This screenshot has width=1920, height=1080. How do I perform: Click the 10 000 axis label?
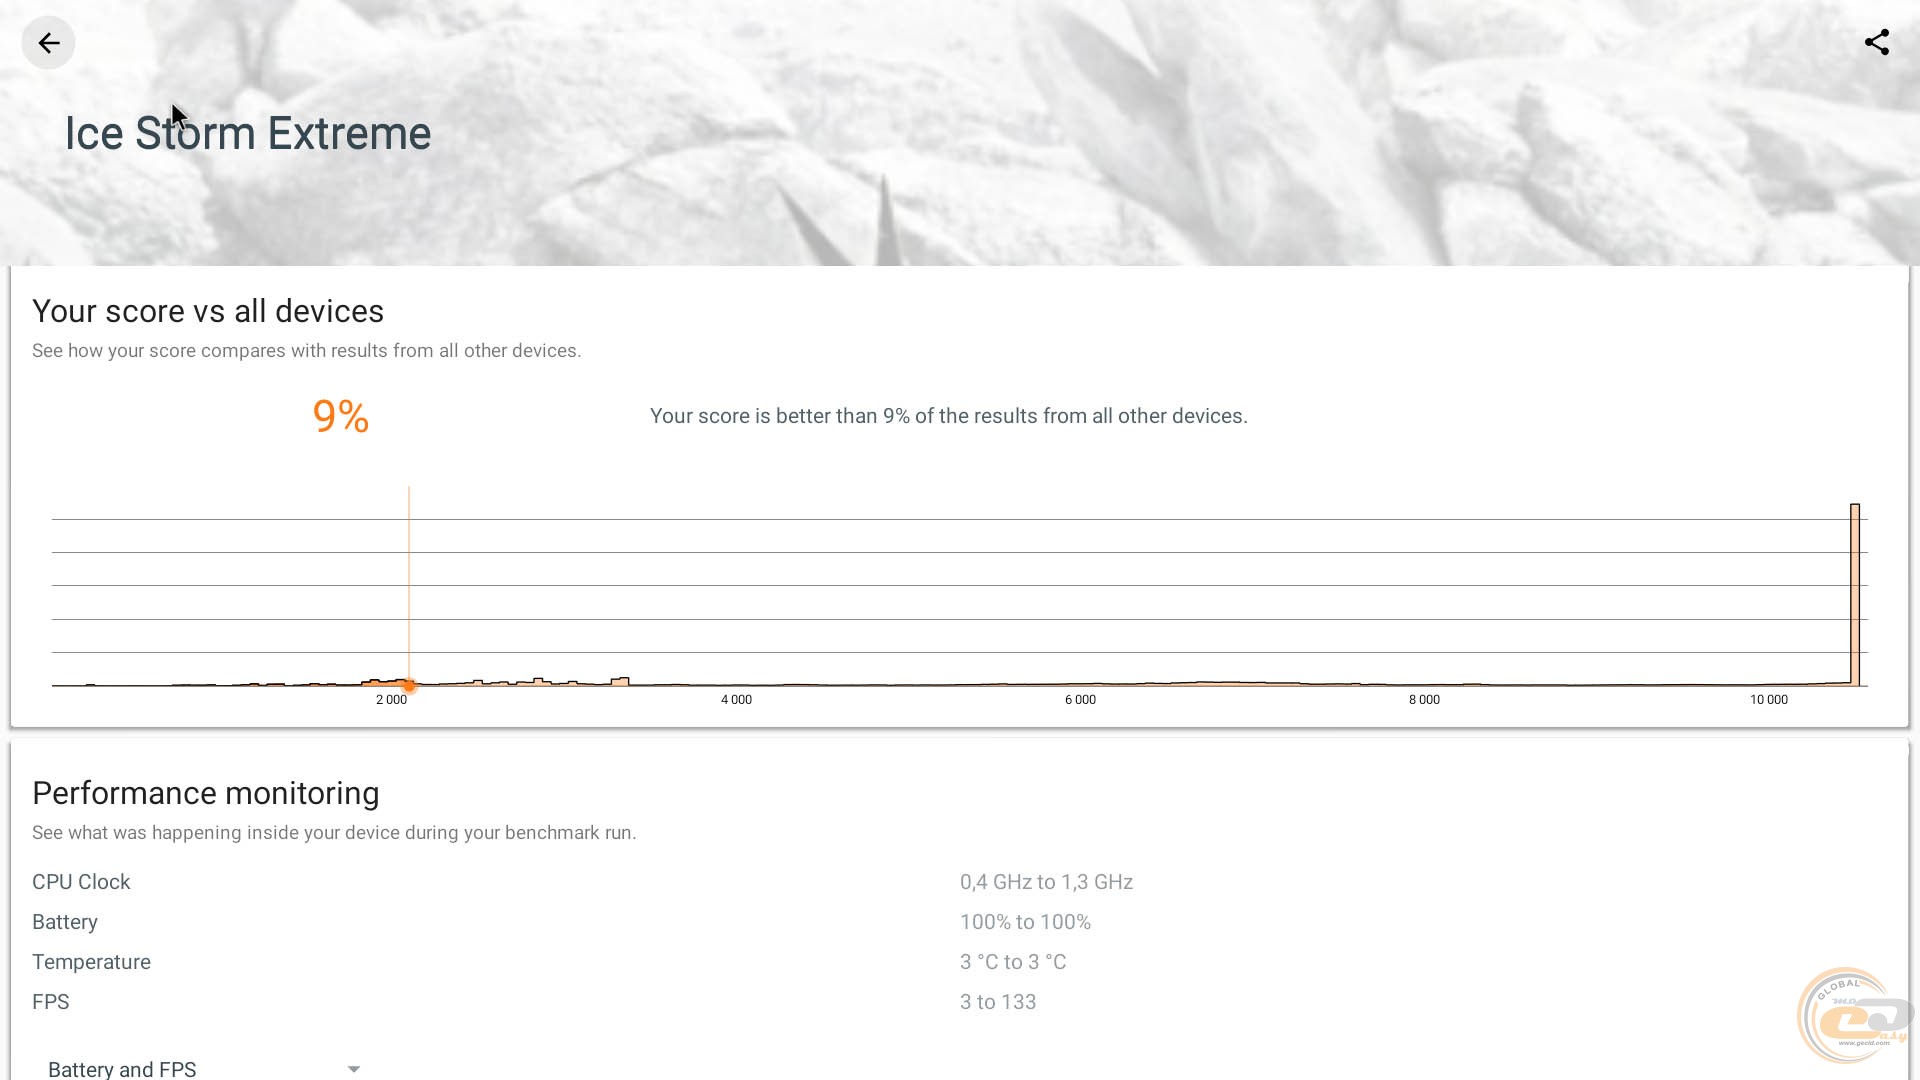pos(1768,700)
